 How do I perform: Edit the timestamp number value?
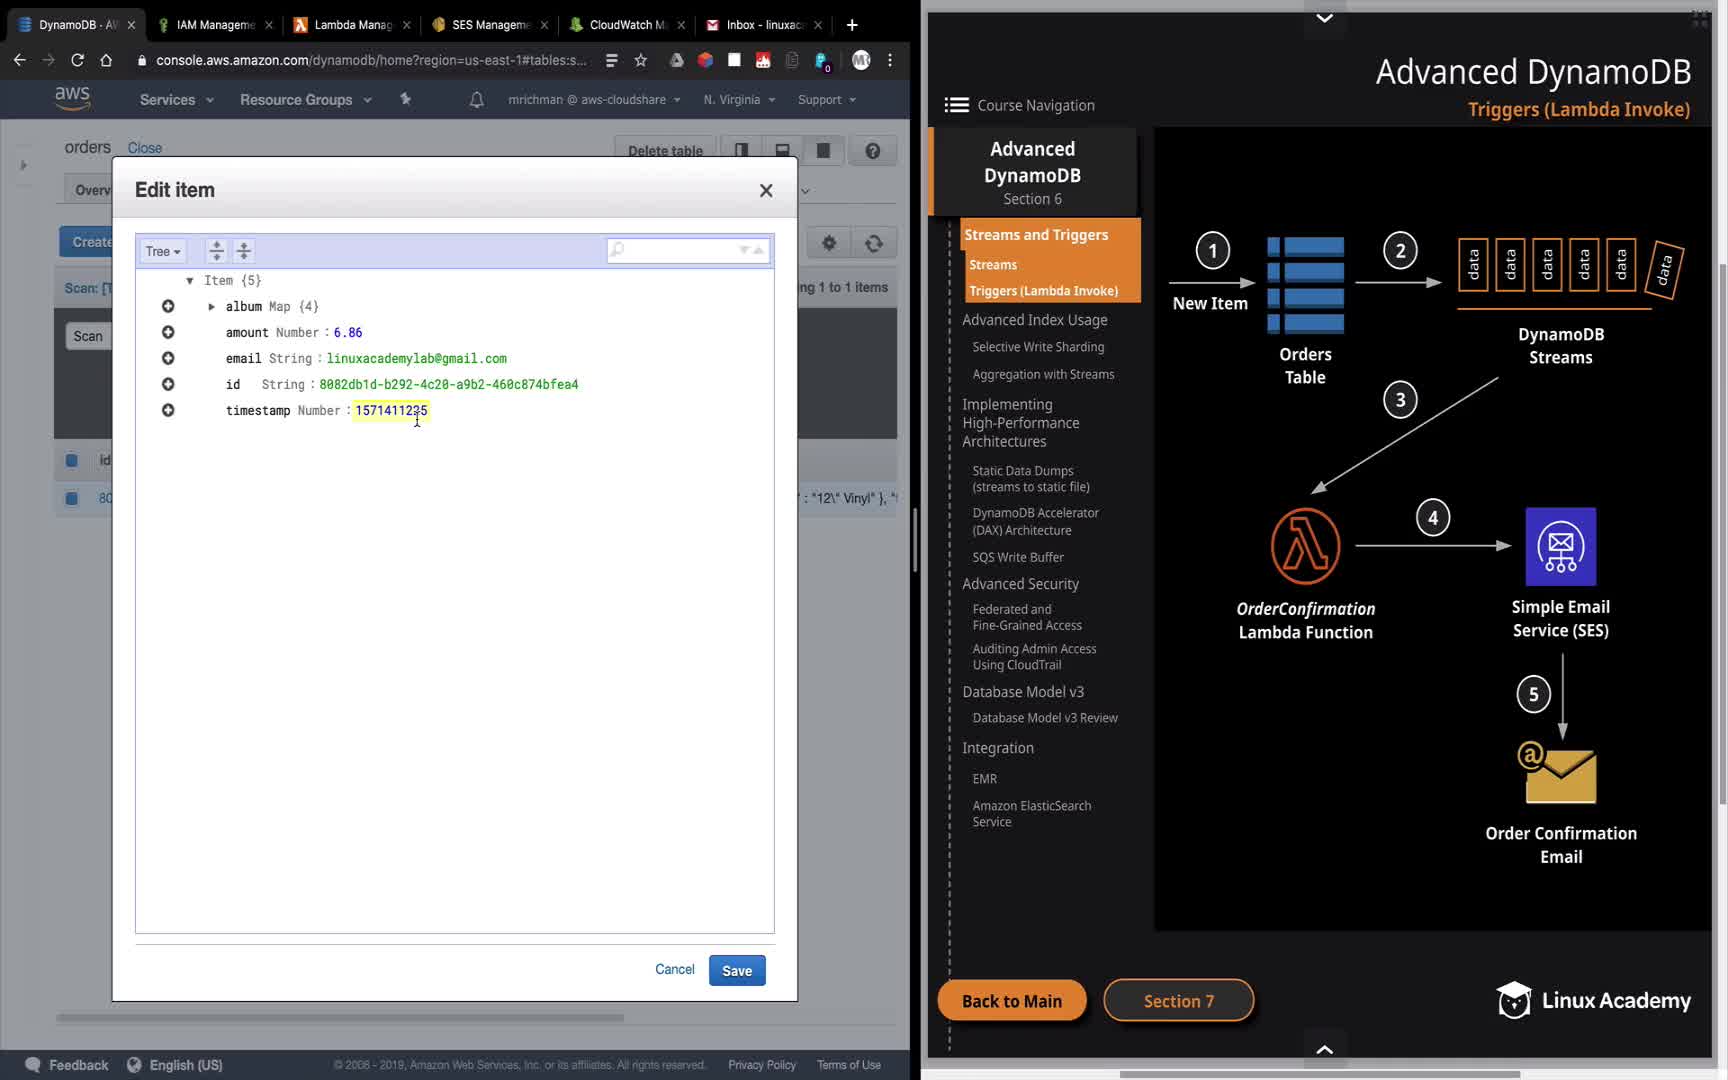pyautogui.click(x=391, y=410)
